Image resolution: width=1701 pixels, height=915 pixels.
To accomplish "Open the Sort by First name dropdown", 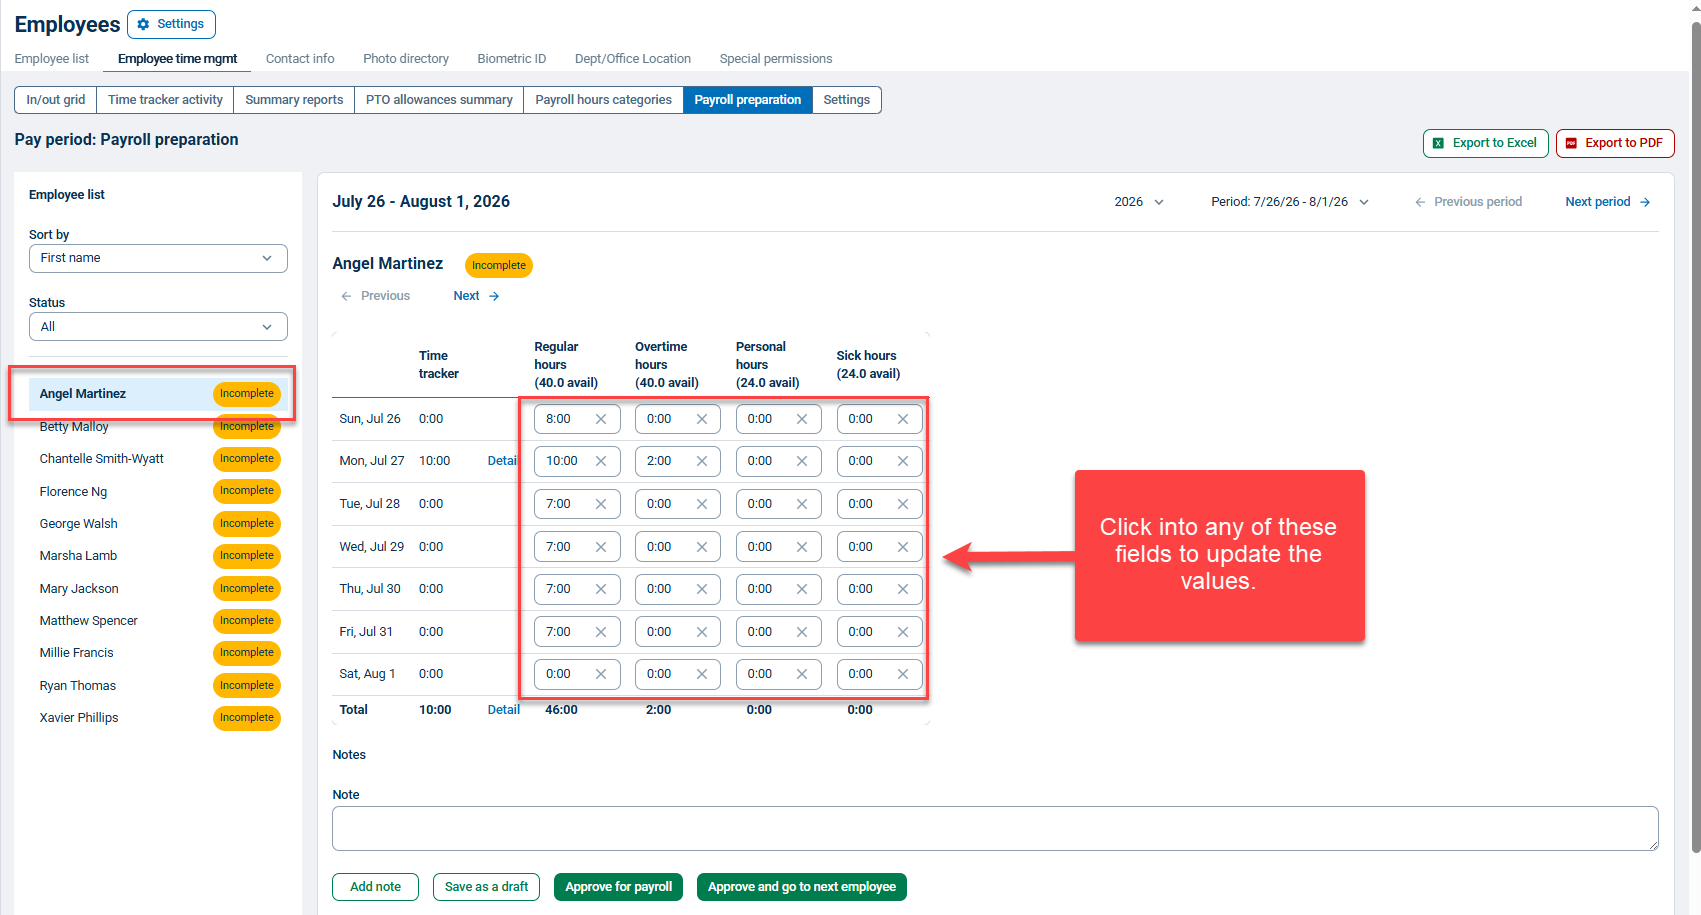I will pyautogui.click(x=158, y=258).
